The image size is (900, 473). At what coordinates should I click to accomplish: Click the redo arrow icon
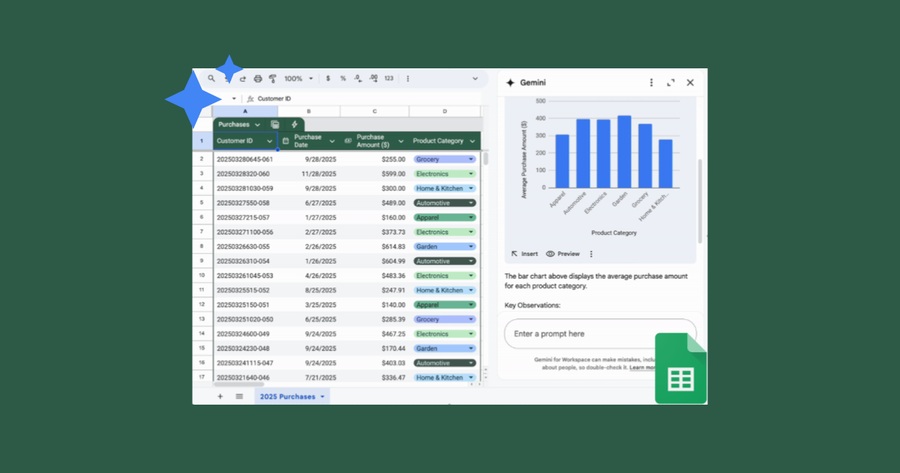[x=243, y=79]
